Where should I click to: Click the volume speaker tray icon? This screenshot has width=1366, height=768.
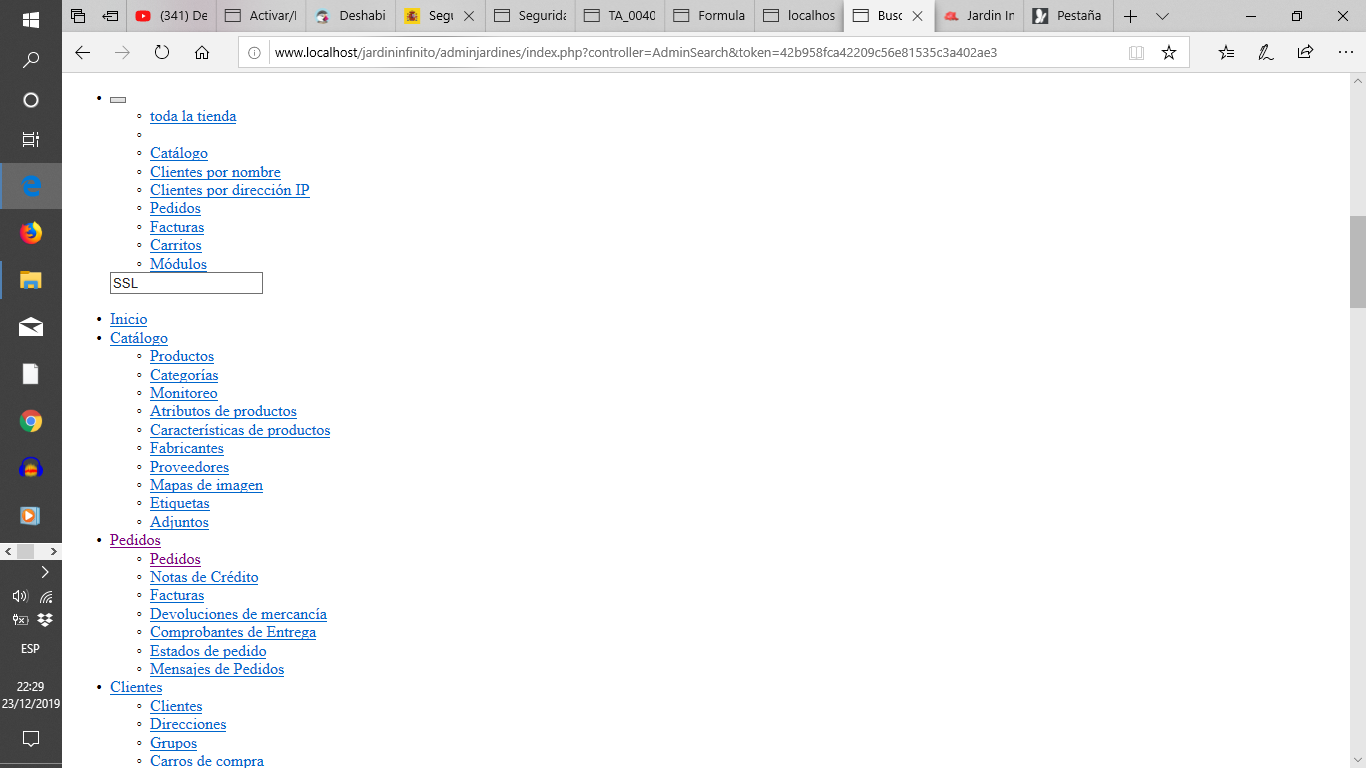pos(19,596)
